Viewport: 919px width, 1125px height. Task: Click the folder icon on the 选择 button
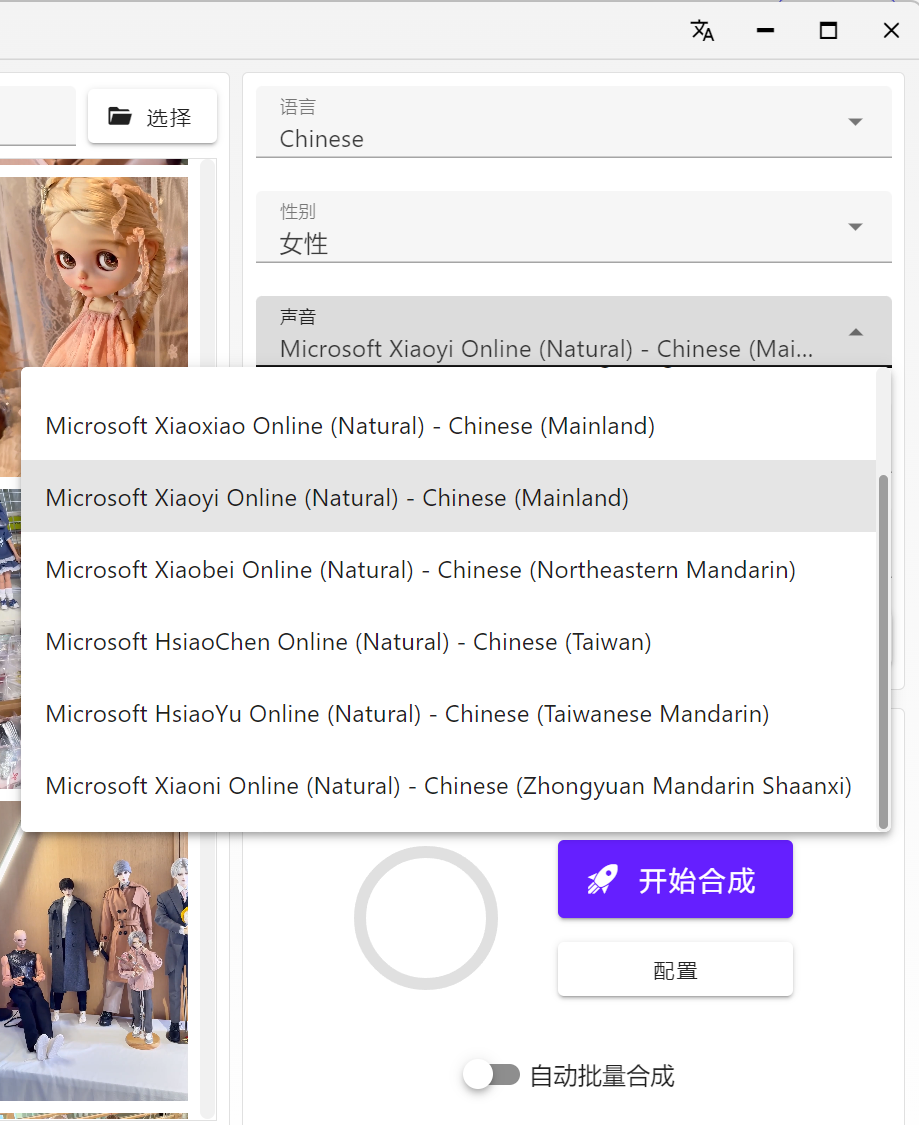tap(120, 116)
